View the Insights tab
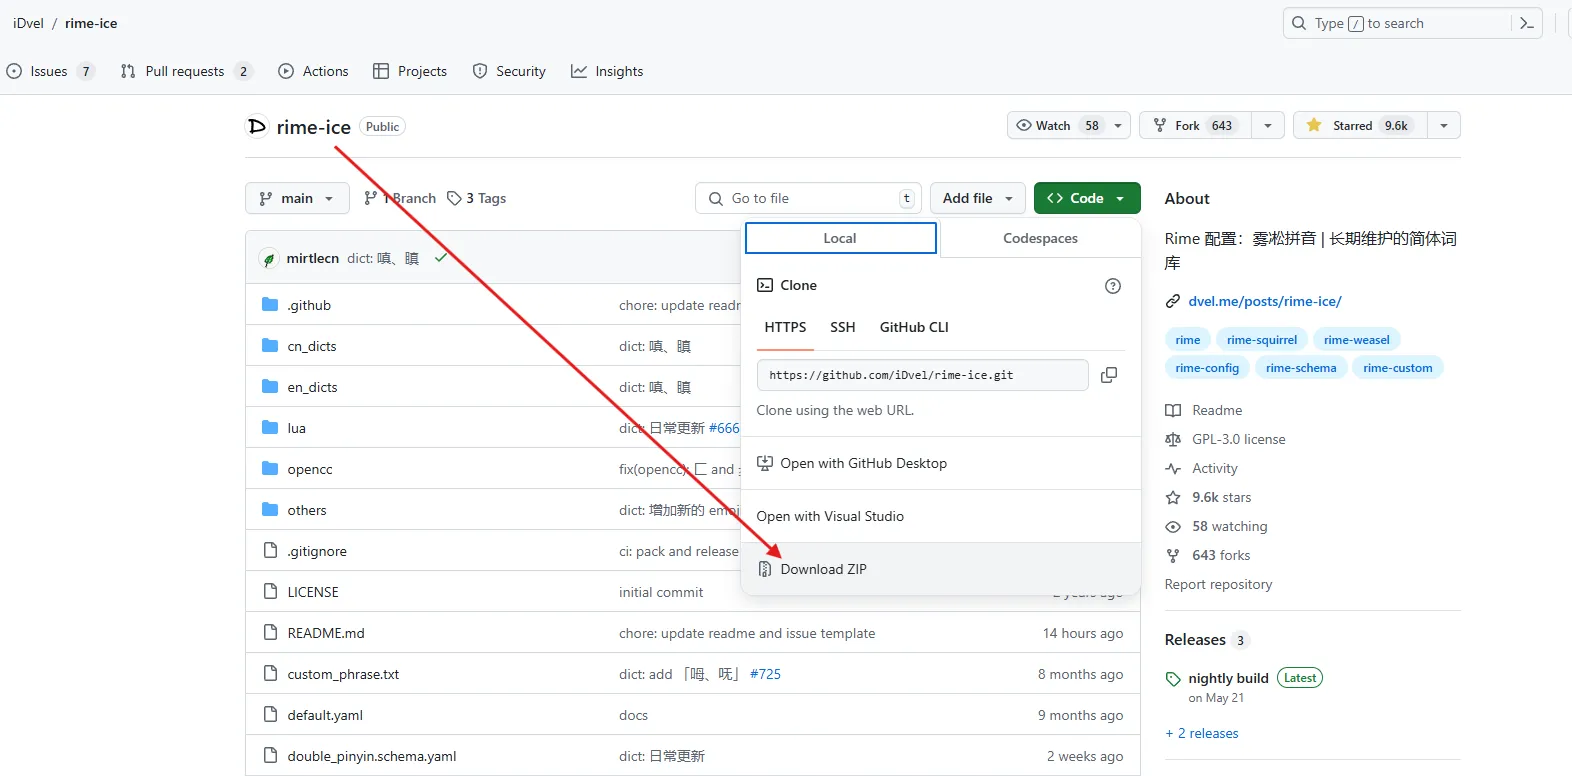The width and height of the screenshot is (1572, 776). pyautogui.click(x=607, y=71)
